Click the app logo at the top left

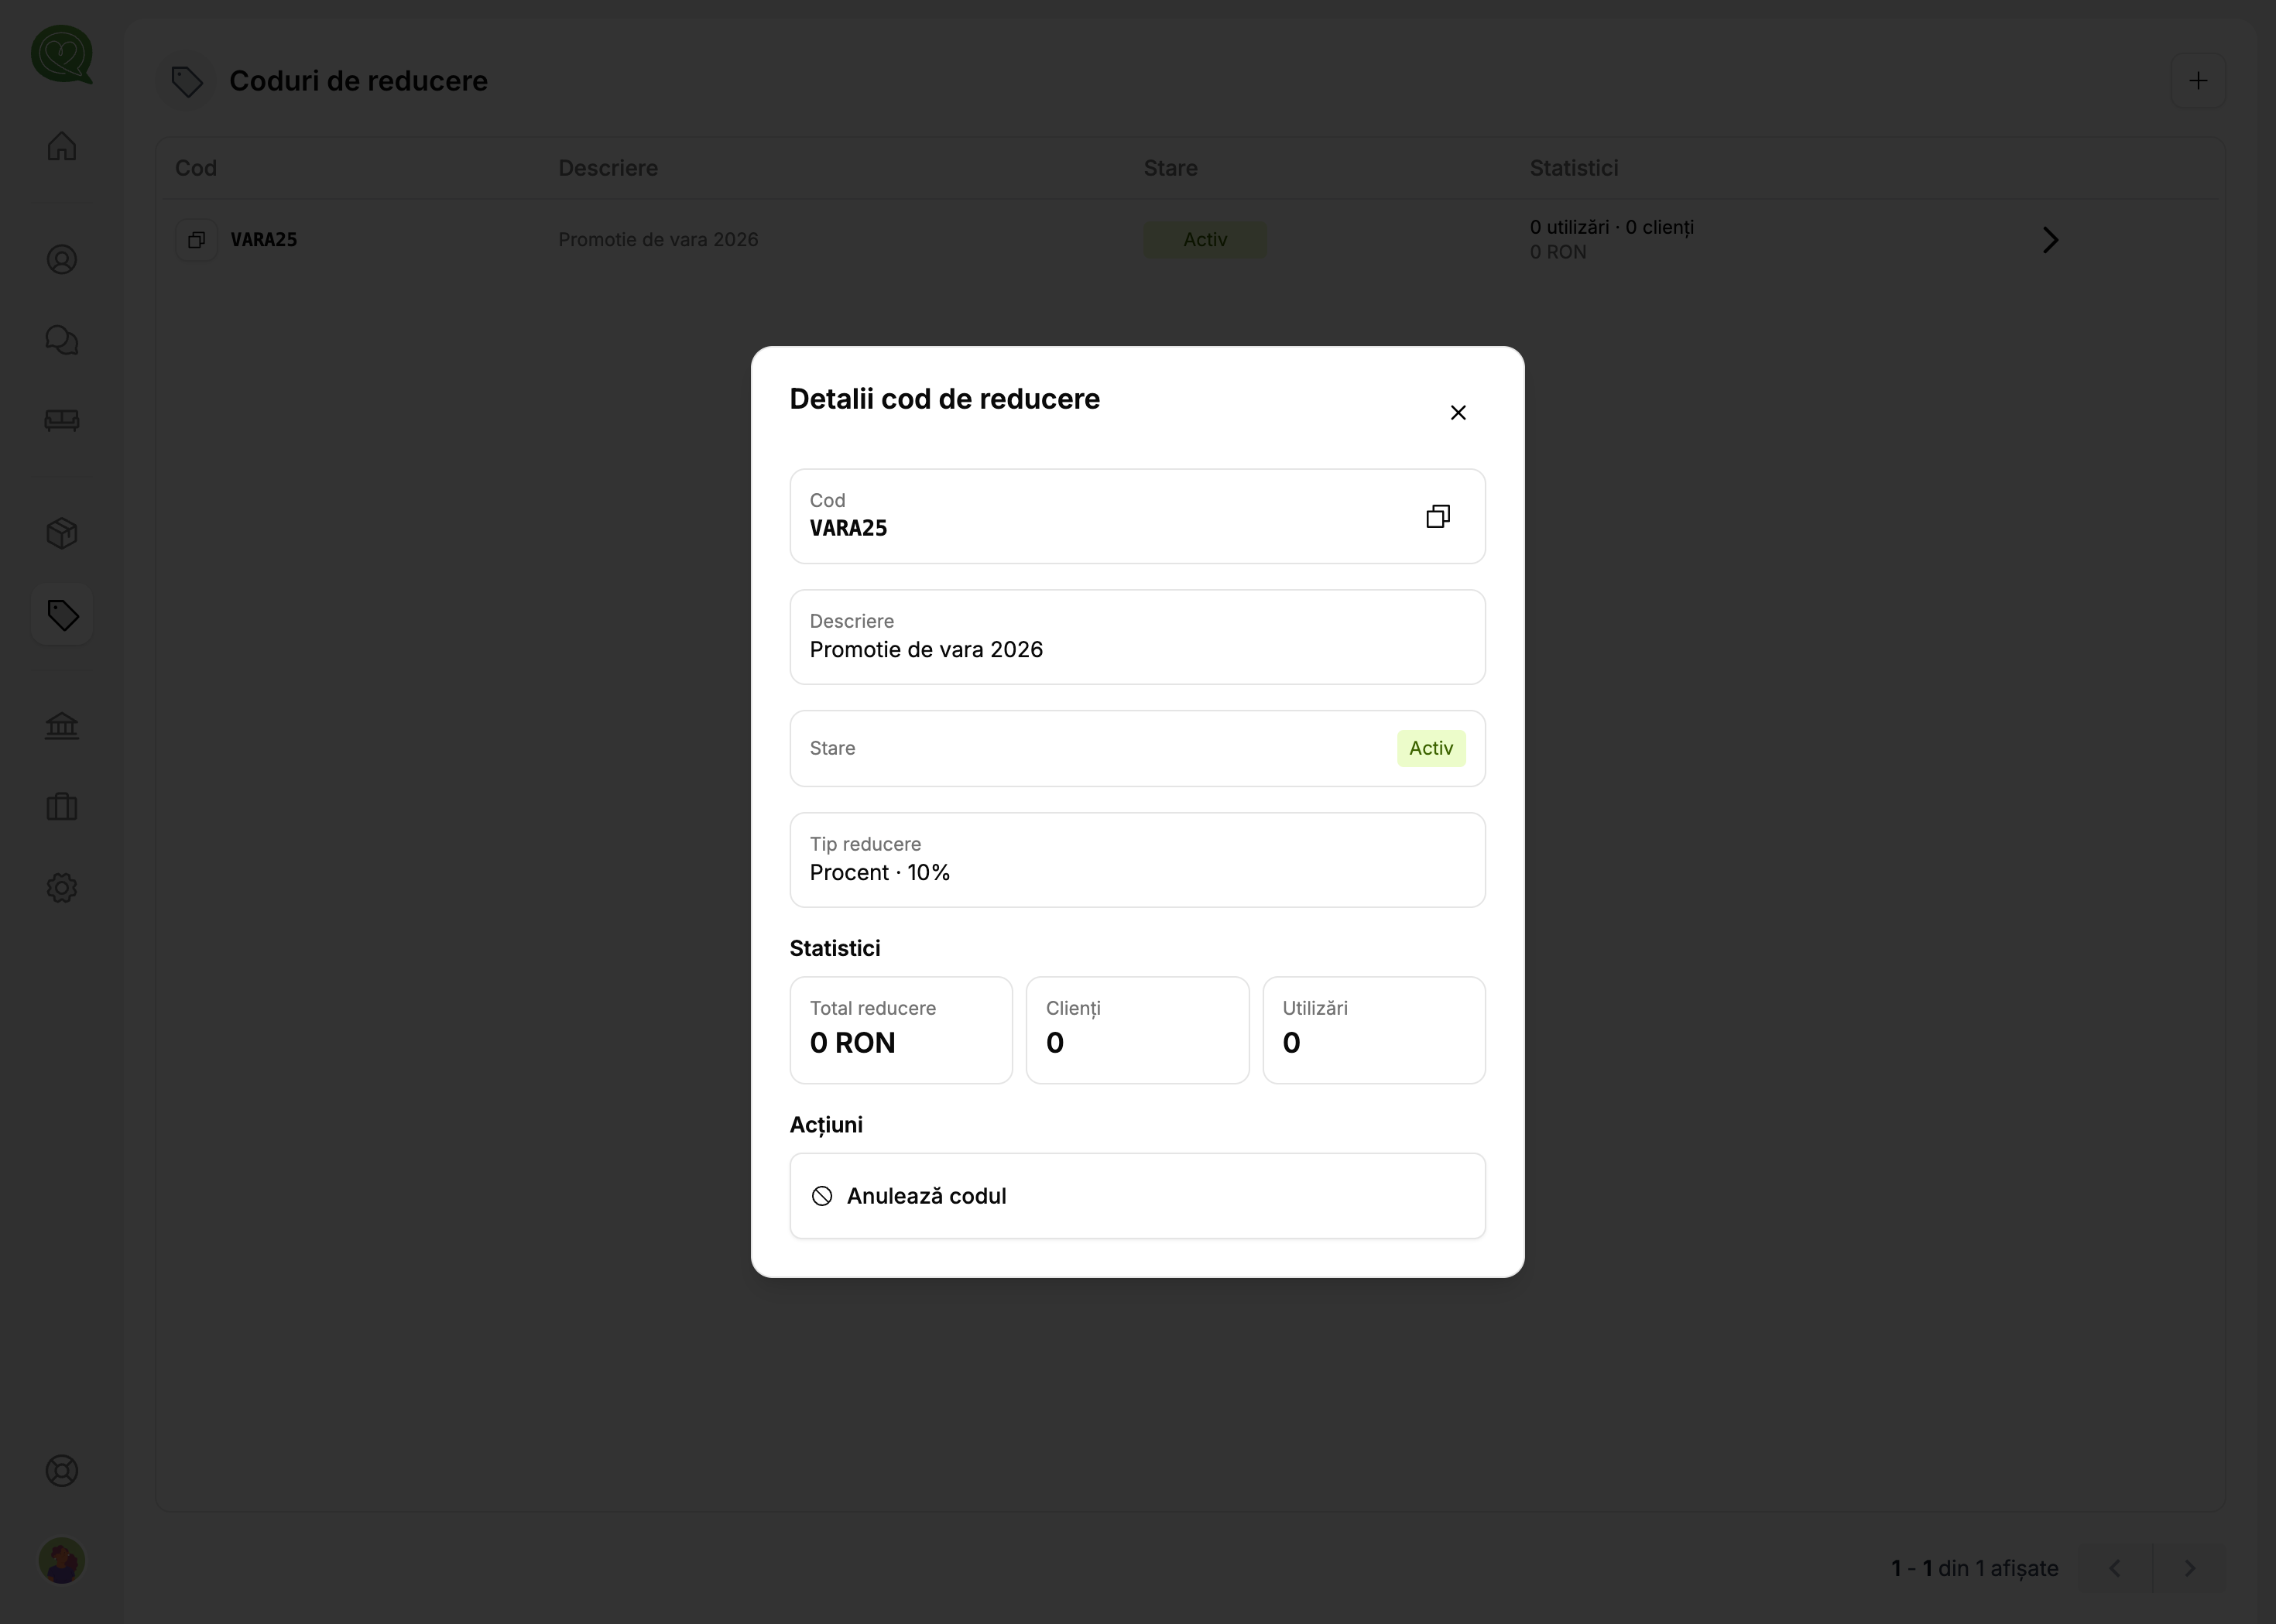(62, 55)
